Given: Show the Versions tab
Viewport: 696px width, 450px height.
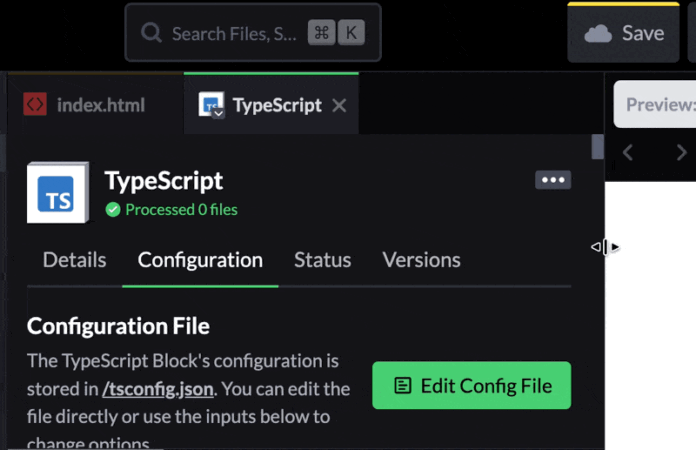Looking at the screenshot, I should pos(421,260).
